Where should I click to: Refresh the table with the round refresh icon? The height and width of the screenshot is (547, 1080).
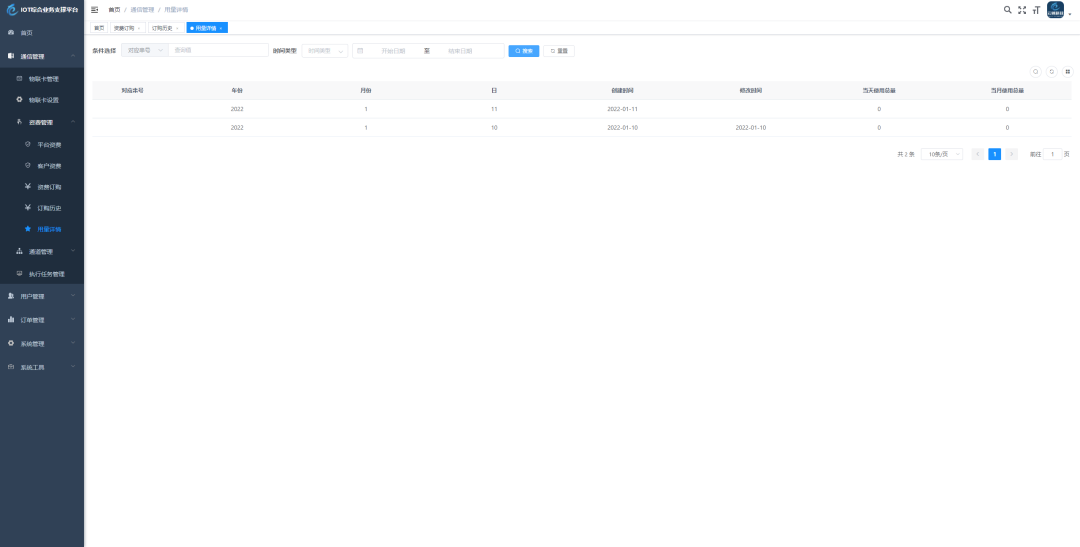point(1052,72)
